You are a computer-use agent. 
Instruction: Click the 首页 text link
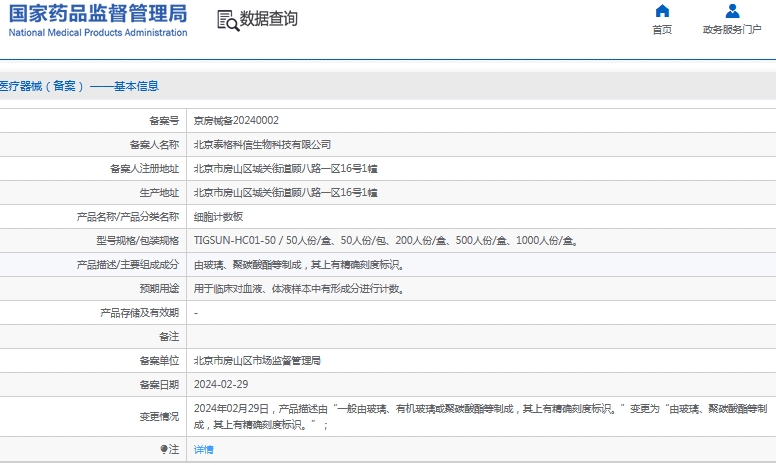point(662,30)
